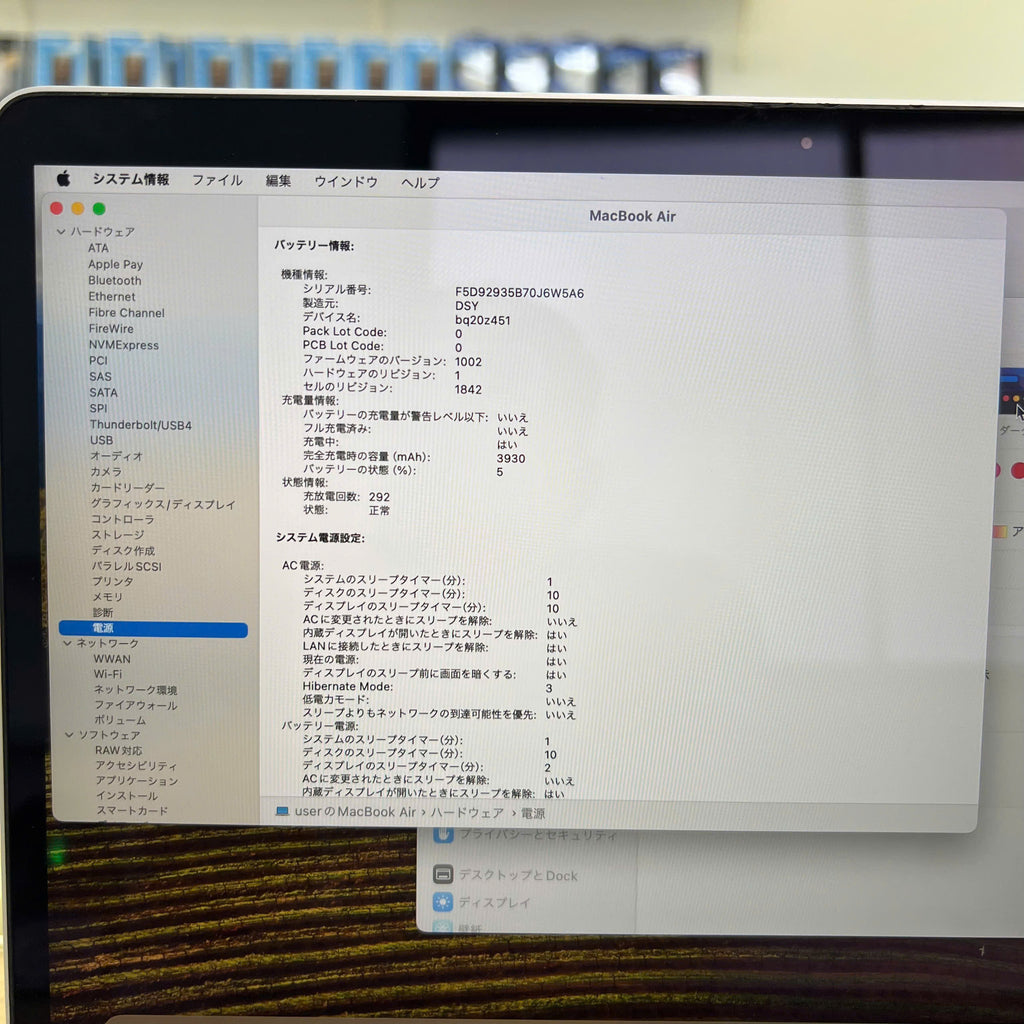This screenshot has height=1024, width=1024.
Task: Select ボリューム in sidebar
Action: click(120, 720)
